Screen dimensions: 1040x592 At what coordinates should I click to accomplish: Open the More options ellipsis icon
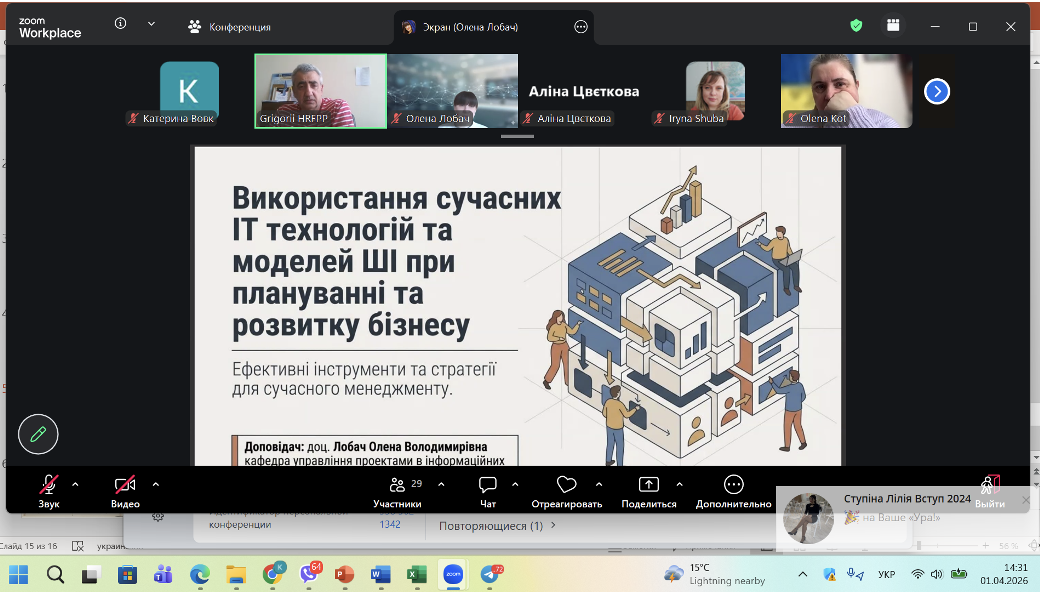[x=733, y=485]
